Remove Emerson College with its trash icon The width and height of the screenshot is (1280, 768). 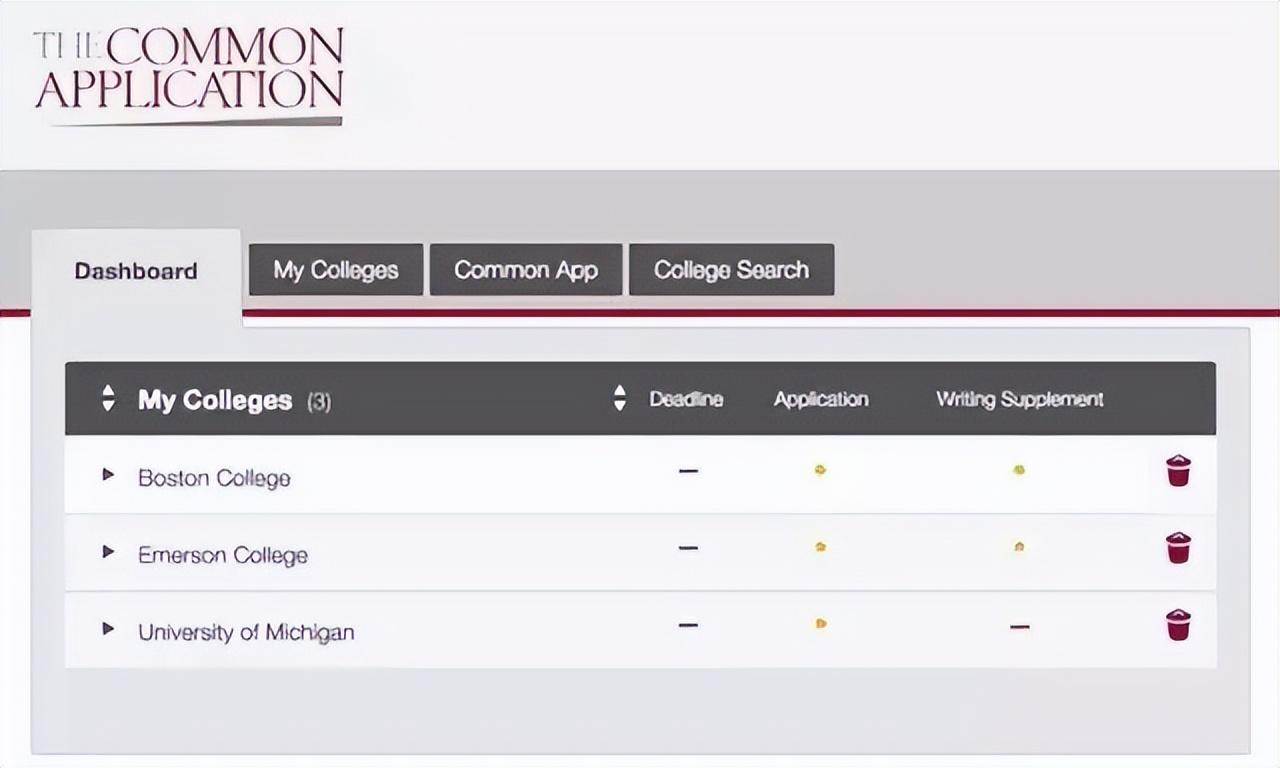[1179, 548]
